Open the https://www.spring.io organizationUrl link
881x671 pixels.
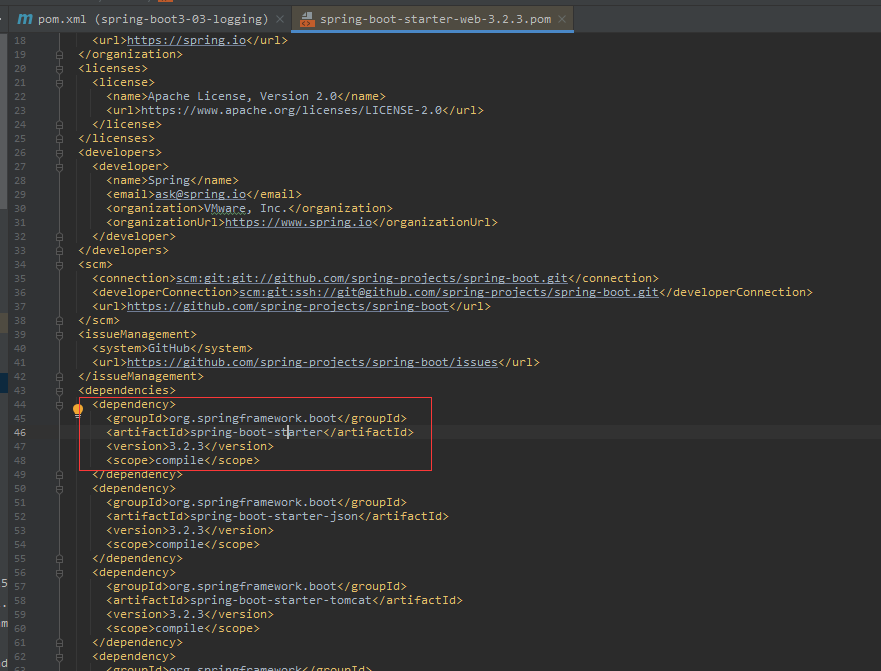(x=298, y=223)
